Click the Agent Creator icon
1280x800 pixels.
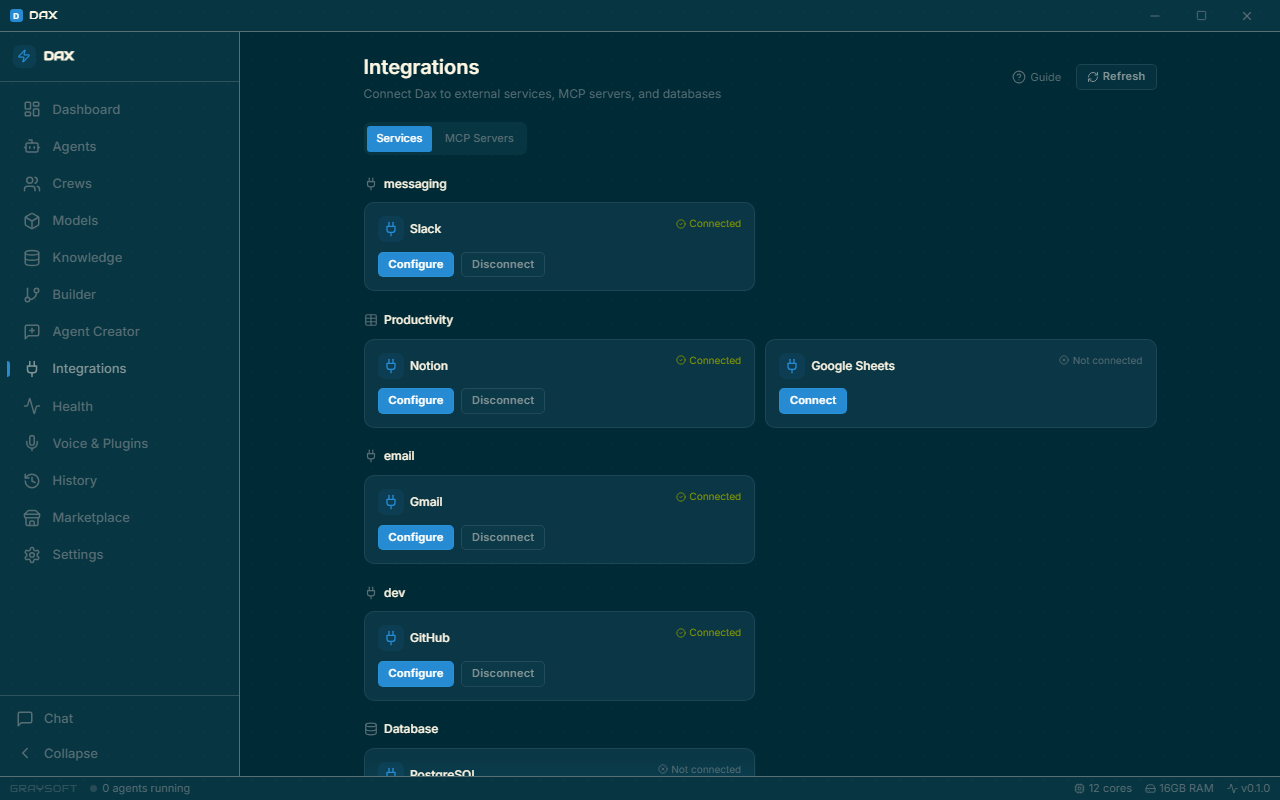32,331
